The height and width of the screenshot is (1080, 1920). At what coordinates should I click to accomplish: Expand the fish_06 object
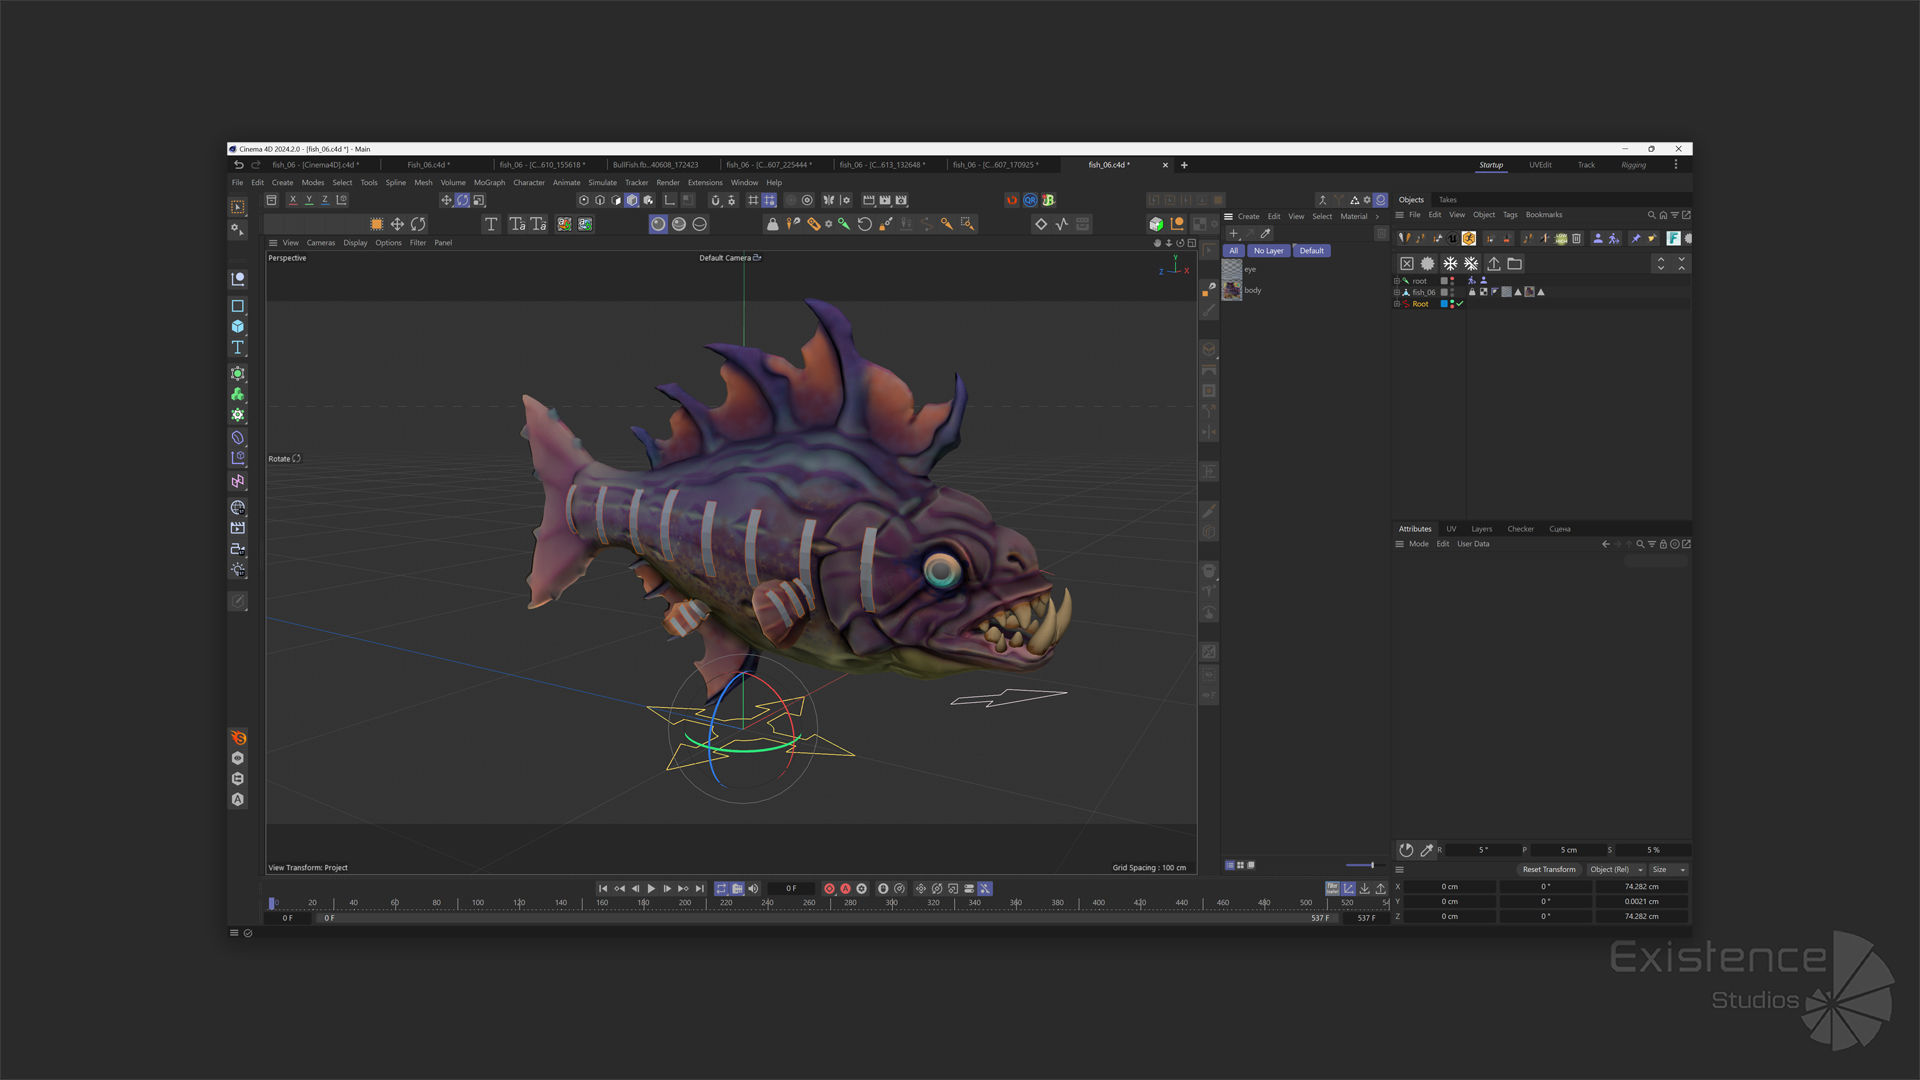(1396, 292)
